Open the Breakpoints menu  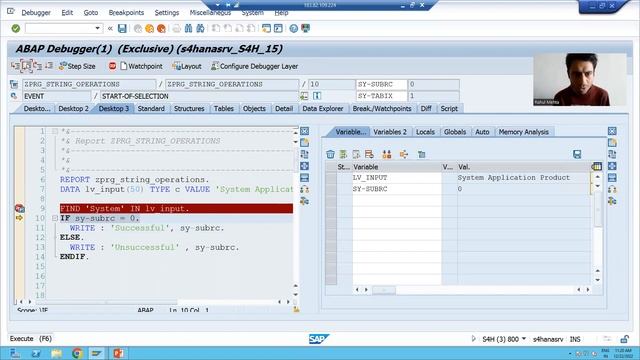coord(126,13)
